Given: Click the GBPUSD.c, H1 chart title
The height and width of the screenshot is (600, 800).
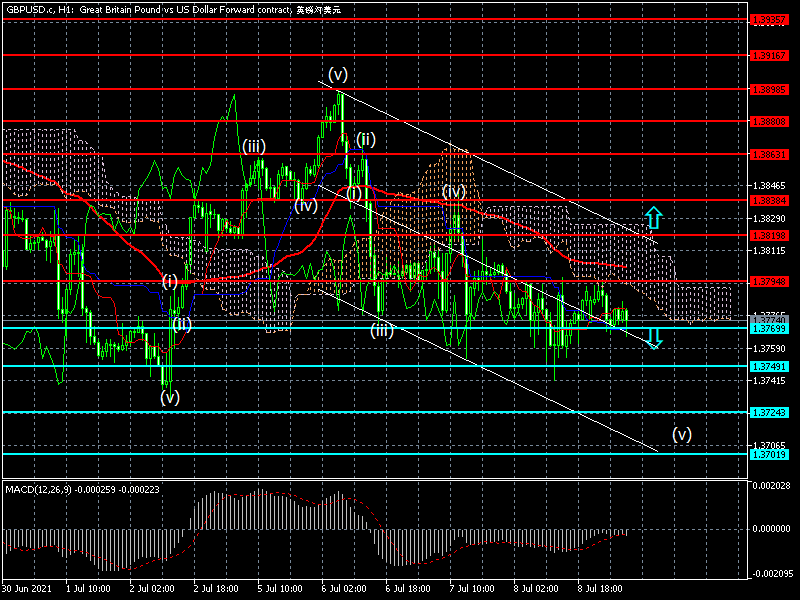Looking at the screenshot, I should click(x=36, y=8).
